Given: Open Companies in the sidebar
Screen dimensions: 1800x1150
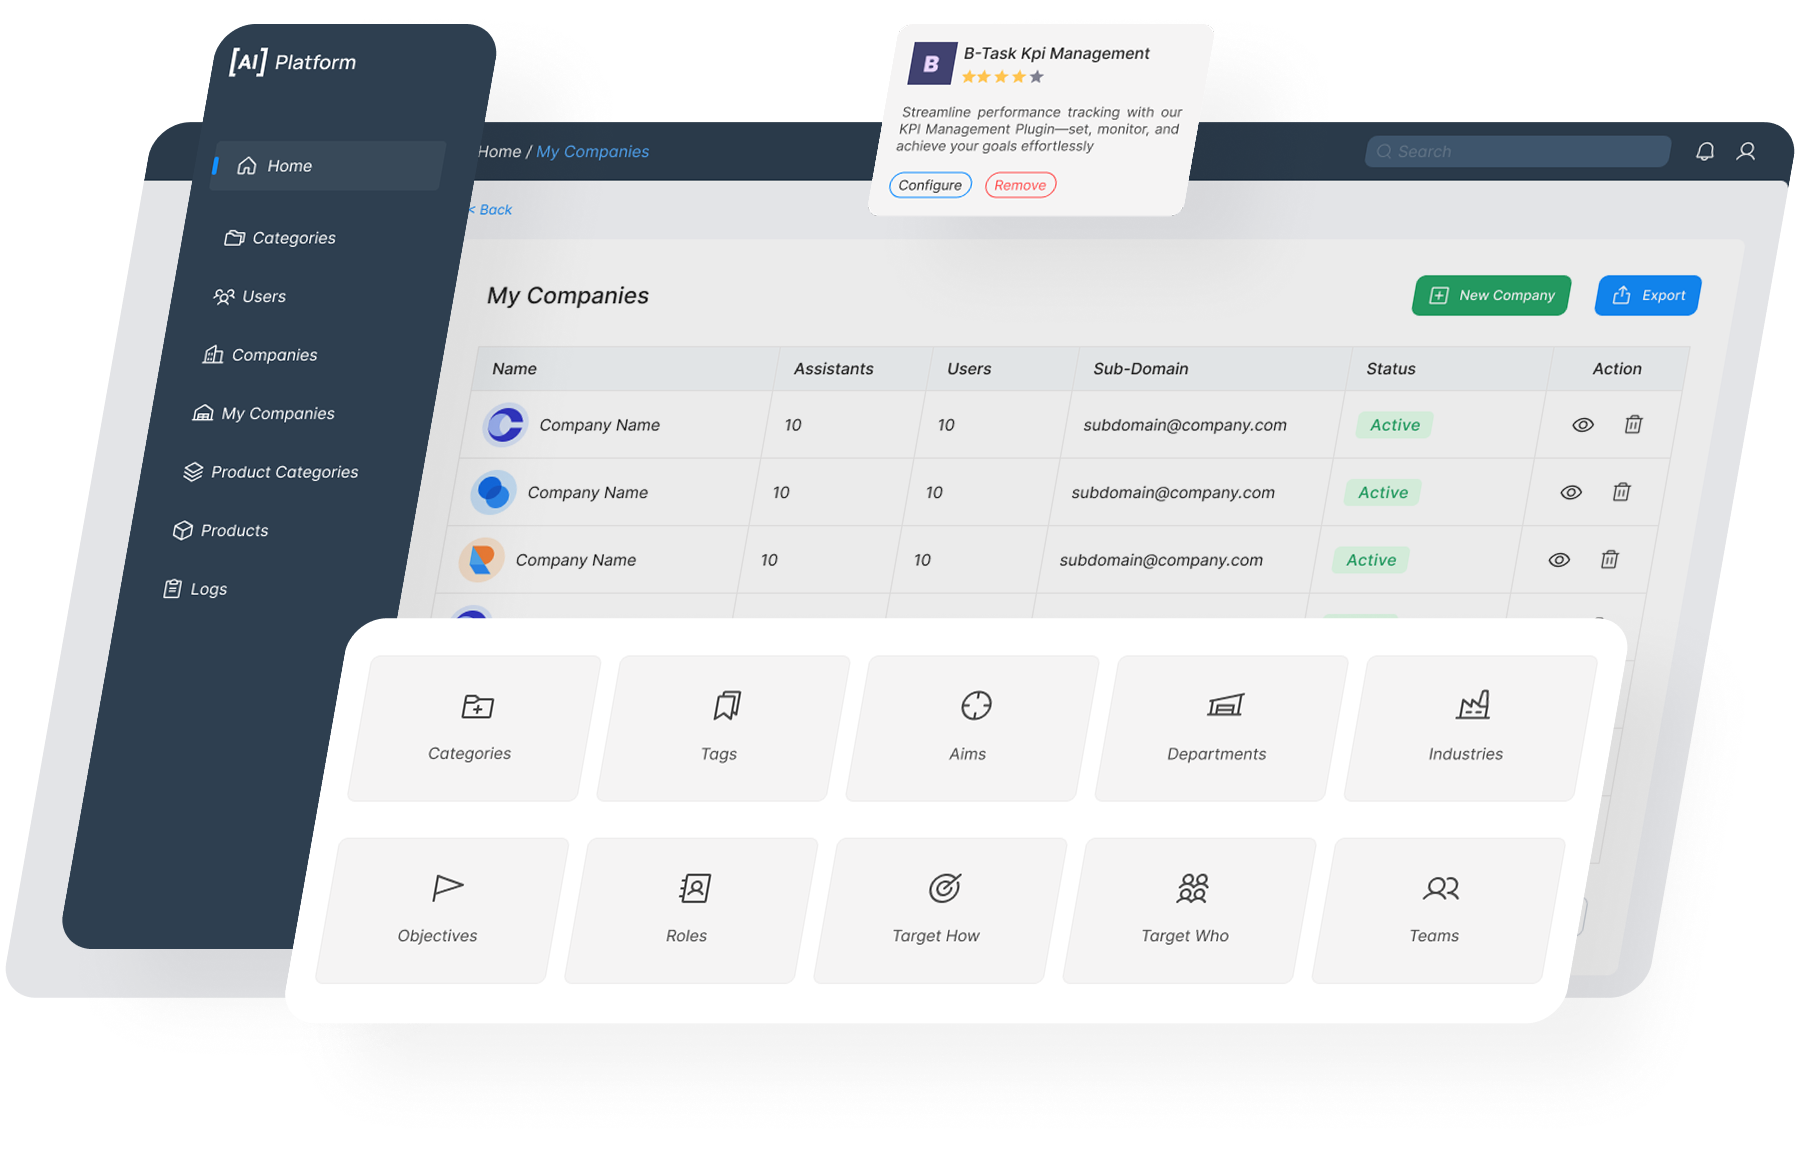Looking at the screenshot, I should [260, 355].
